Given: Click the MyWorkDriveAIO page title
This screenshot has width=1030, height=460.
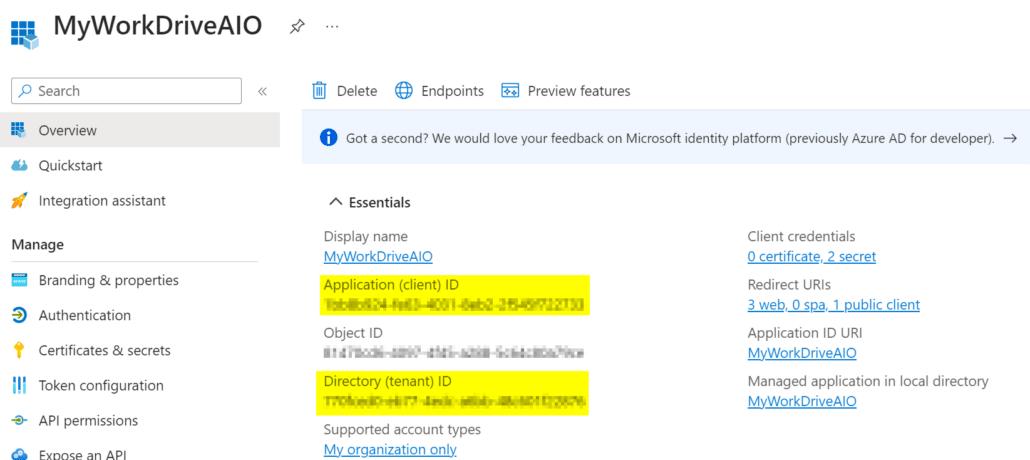Looking at the screenshot, I should (158, 26).
